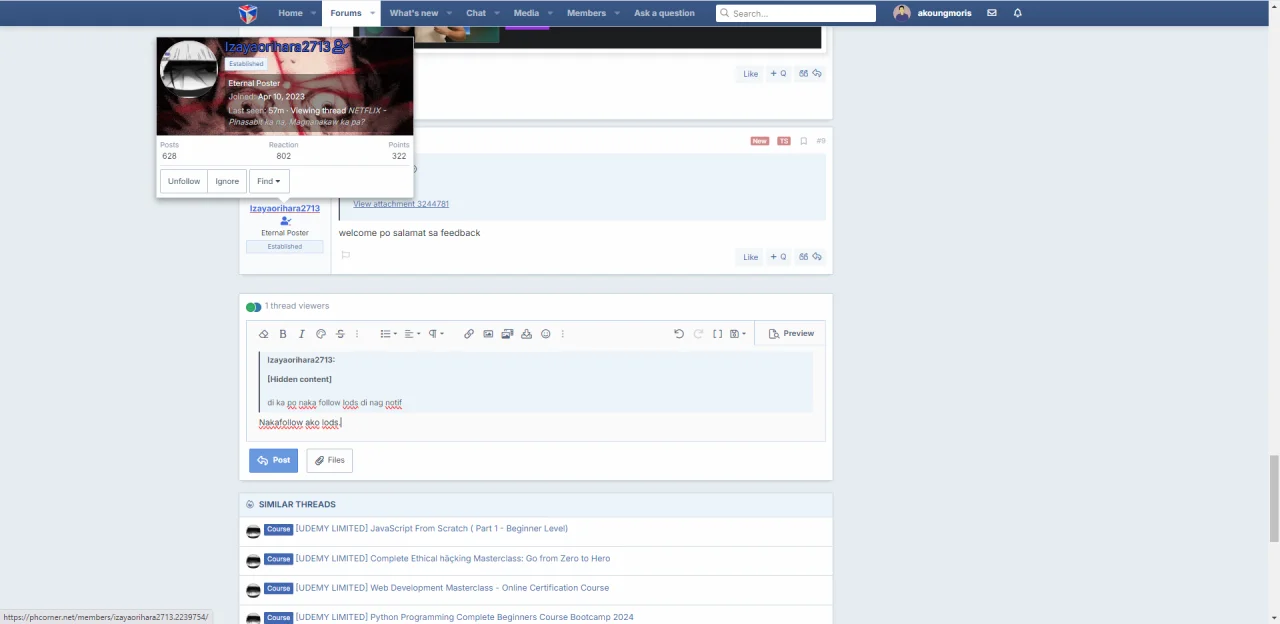Open the Web Development Masterclass thread
The width and height of the screenshot is (1280, 624).
tap(452, 588)
